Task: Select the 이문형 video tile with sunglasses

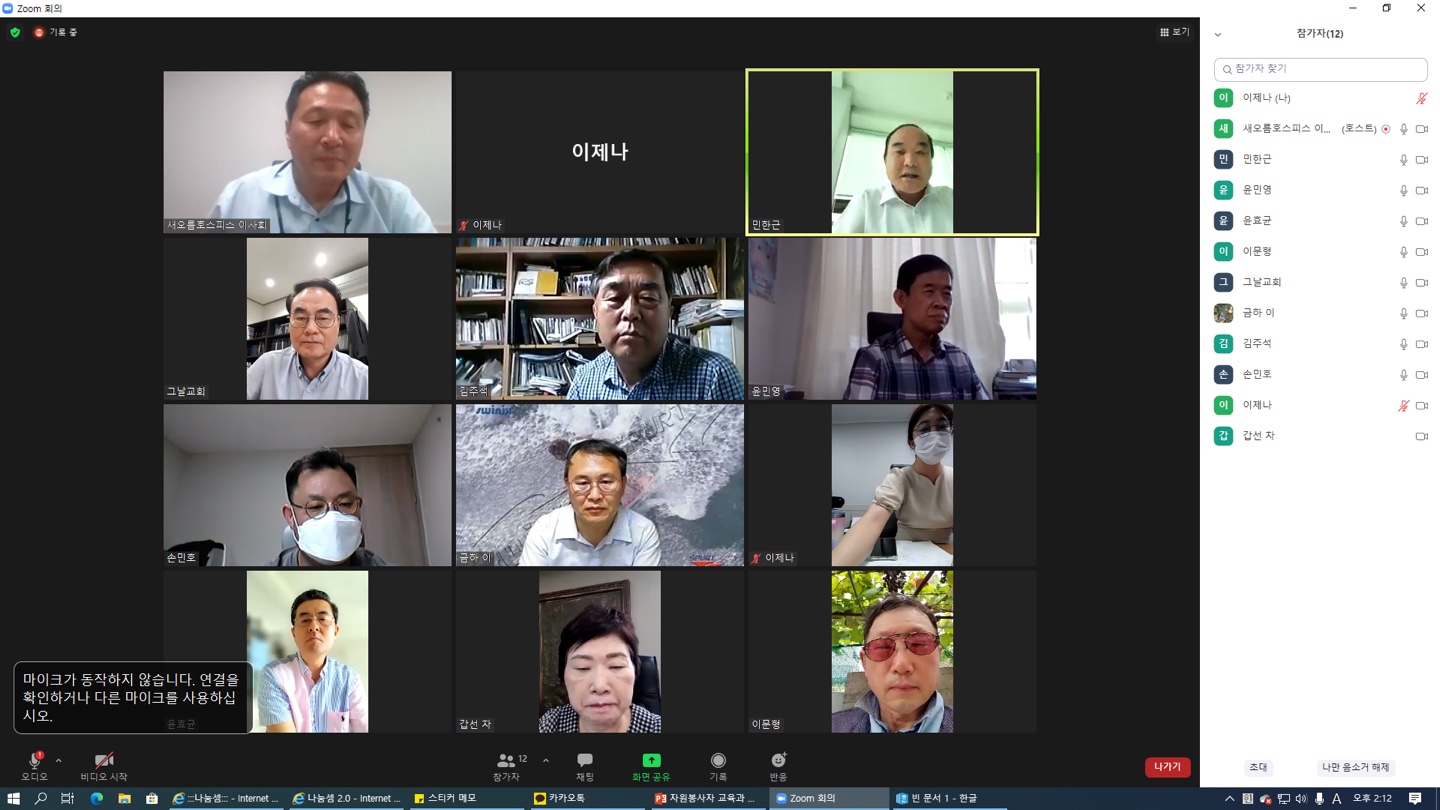Action: point(892,652)
